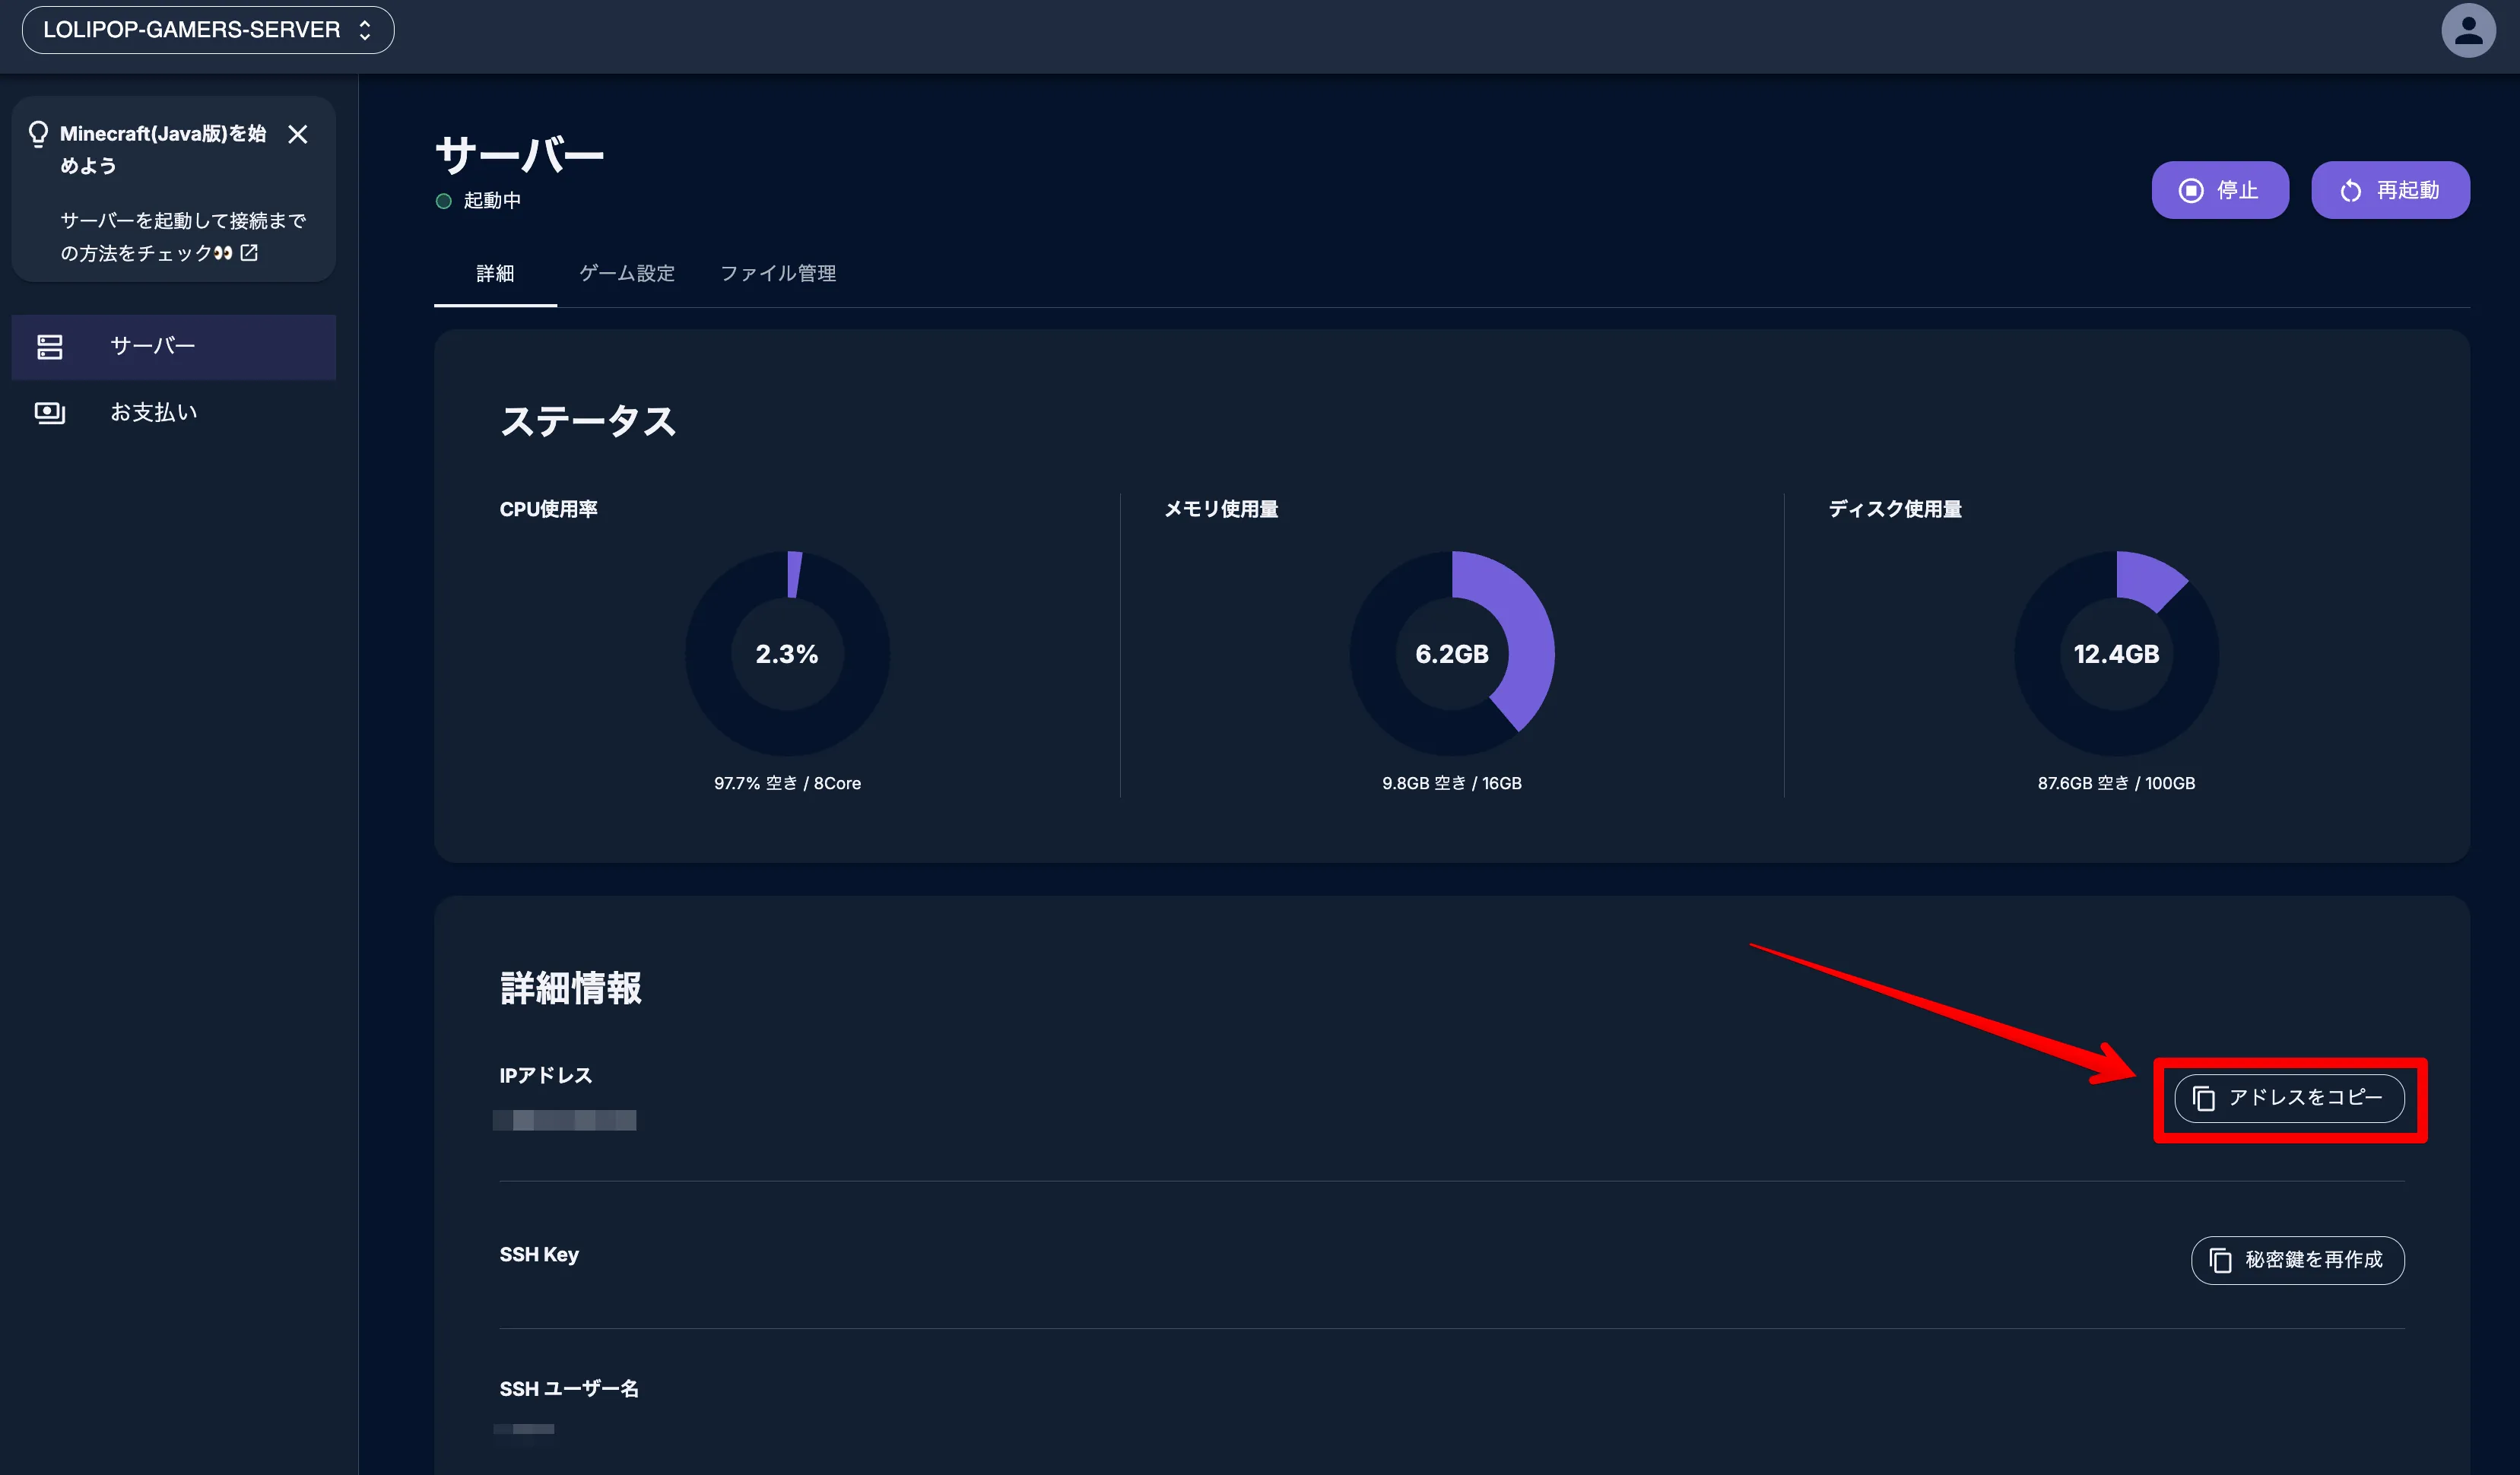Screen dimensions: 2520x1475
Task: Click the blurred SSH username value
Action: pyautogui.click(x=524, y=1429)
